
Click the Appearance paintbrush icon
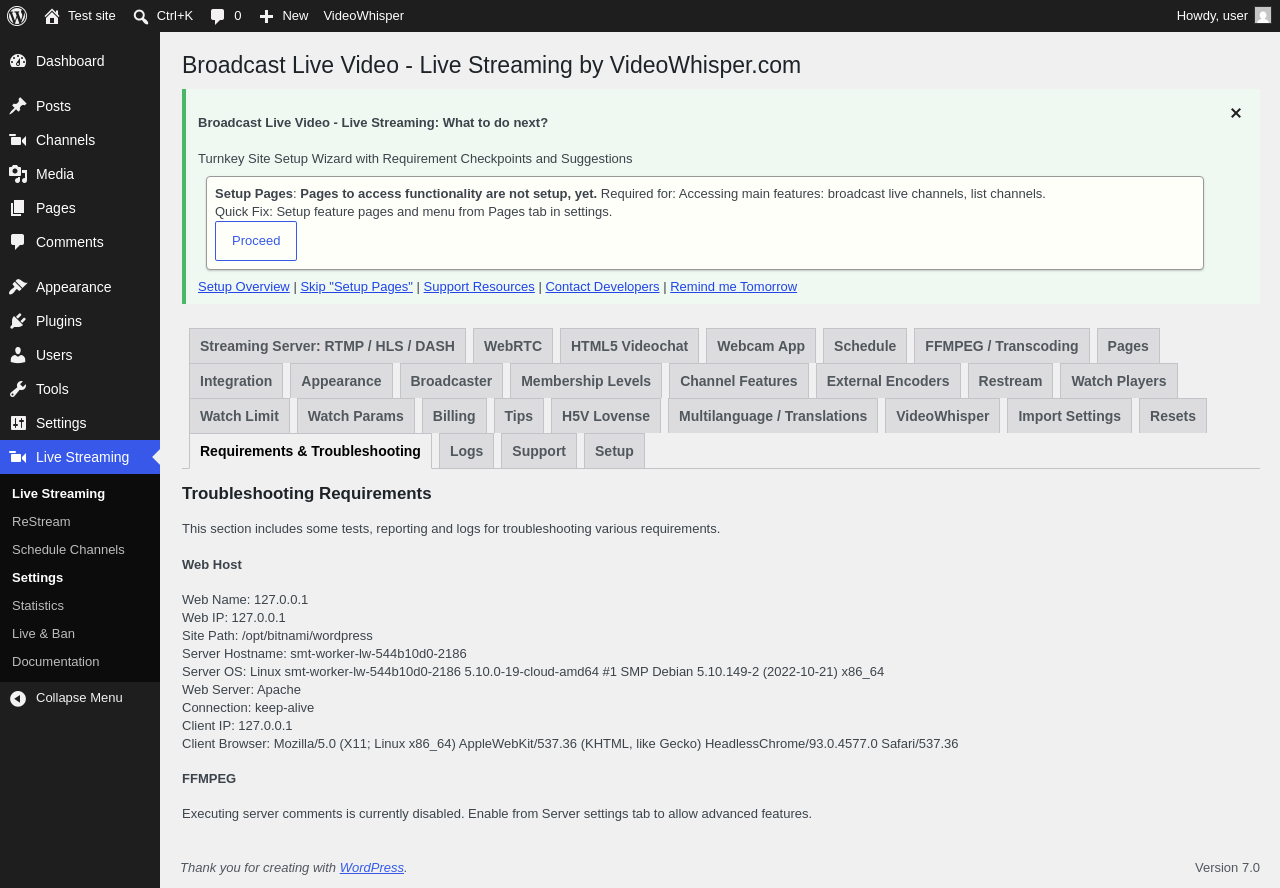pos(18,287)
